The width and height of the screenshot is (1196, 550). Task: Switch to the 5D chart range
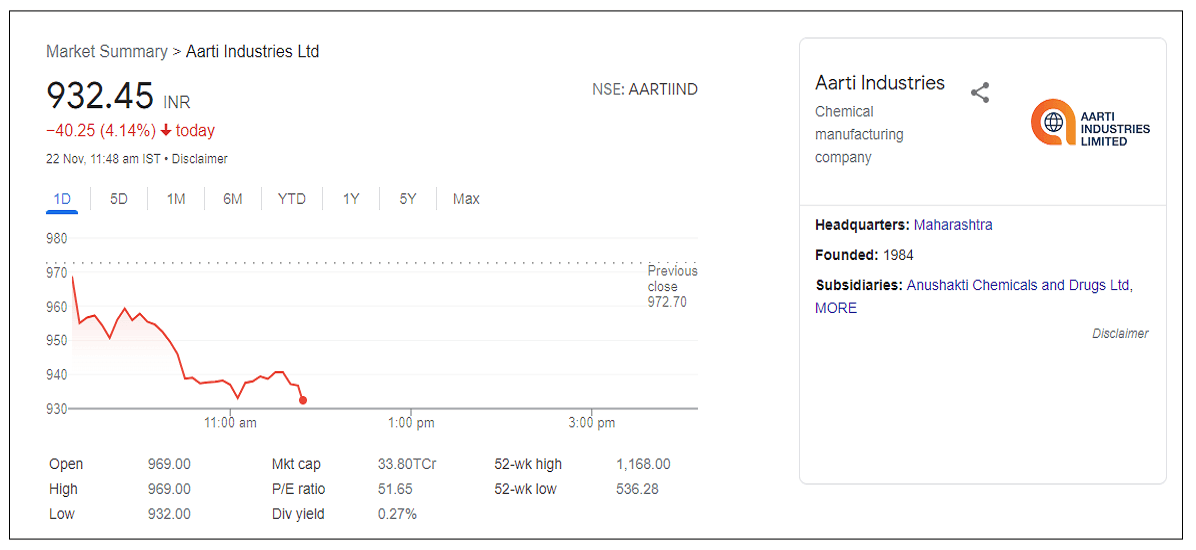pos(118,199)
